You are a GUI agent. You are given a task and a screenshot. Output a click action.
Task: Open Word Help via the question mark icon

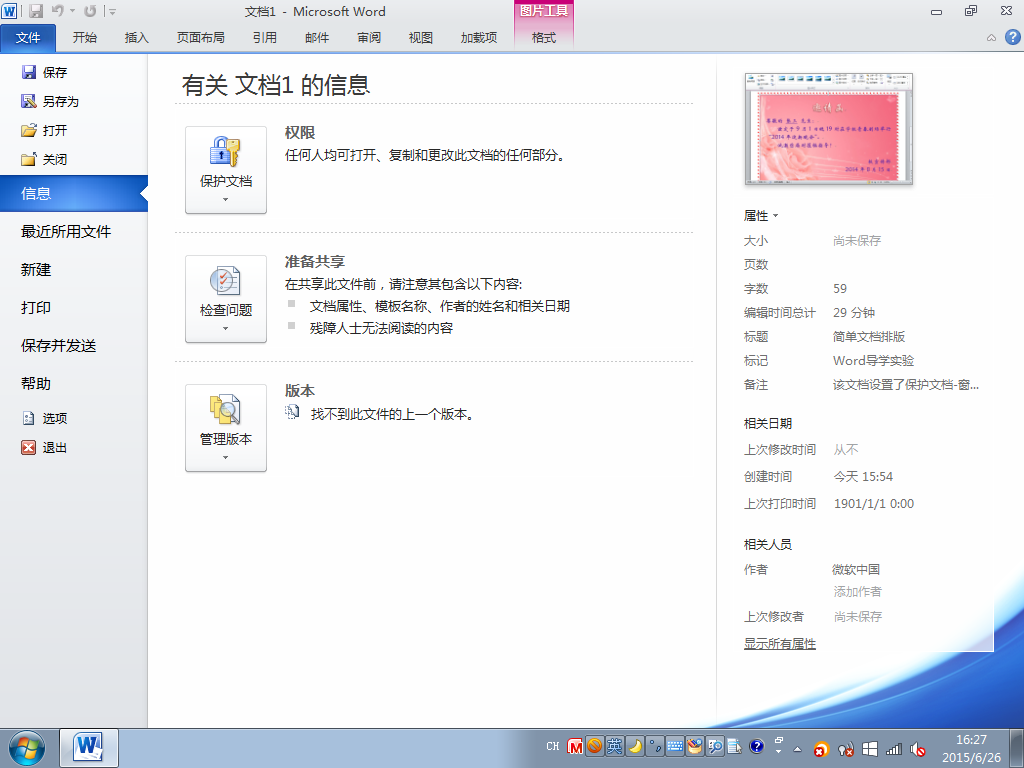click(1012, 37)
